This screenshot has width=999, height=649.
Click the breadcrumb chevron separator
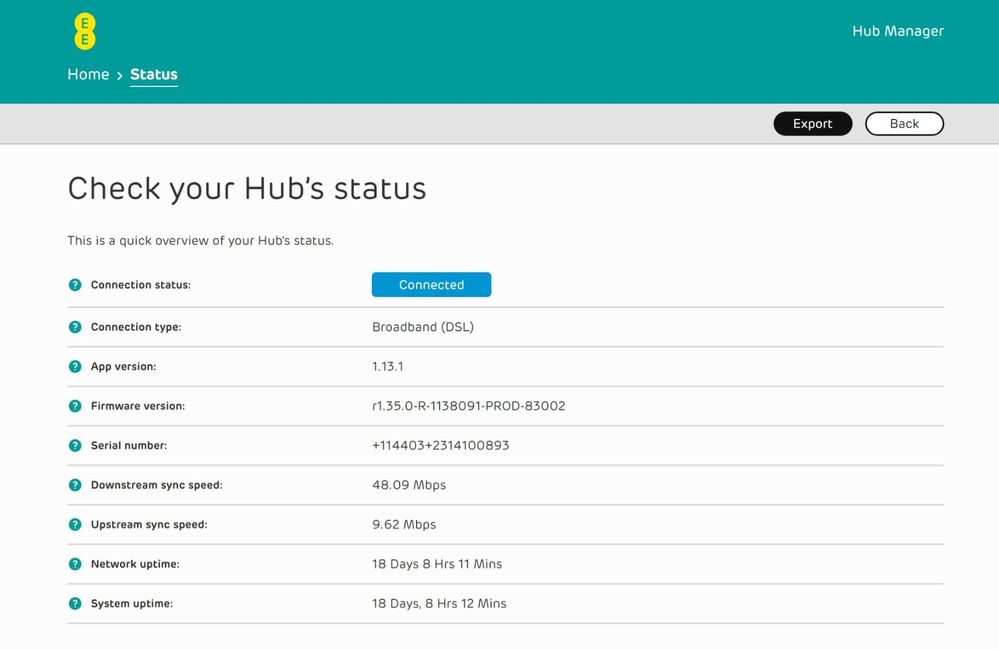(x=120, y=76)
